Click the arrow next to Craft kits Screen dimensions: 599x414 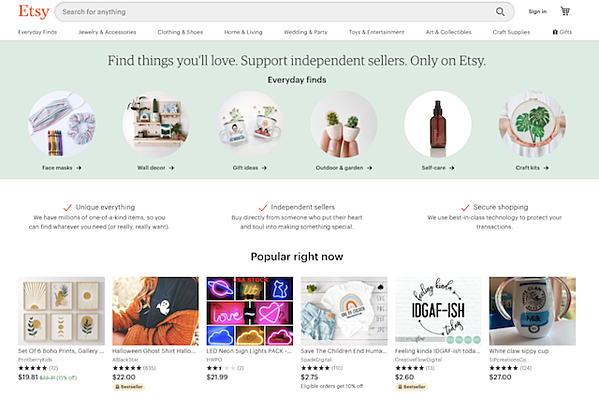pos(546,168)
